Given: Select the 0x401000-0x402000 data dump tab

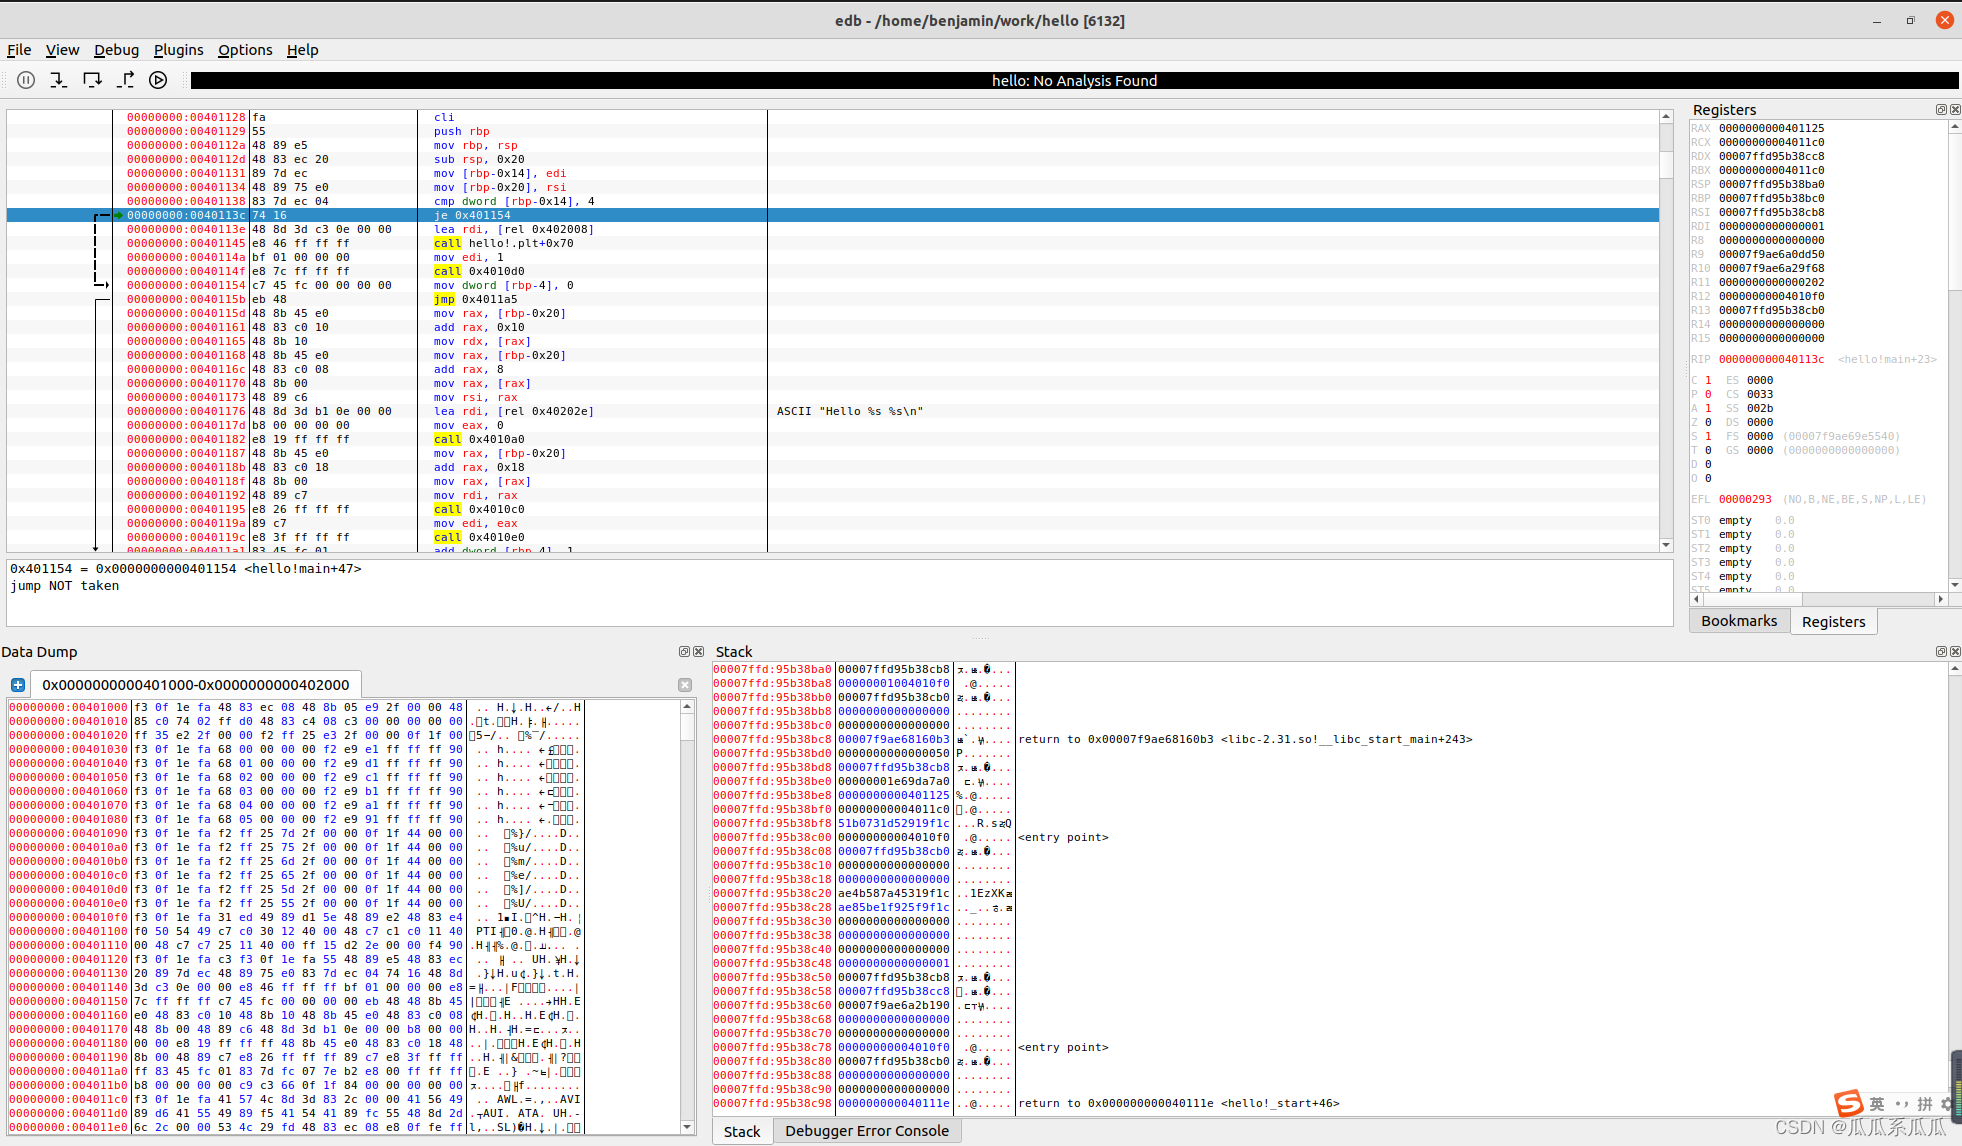Looking at the screenshot, I should pos(196,685).
